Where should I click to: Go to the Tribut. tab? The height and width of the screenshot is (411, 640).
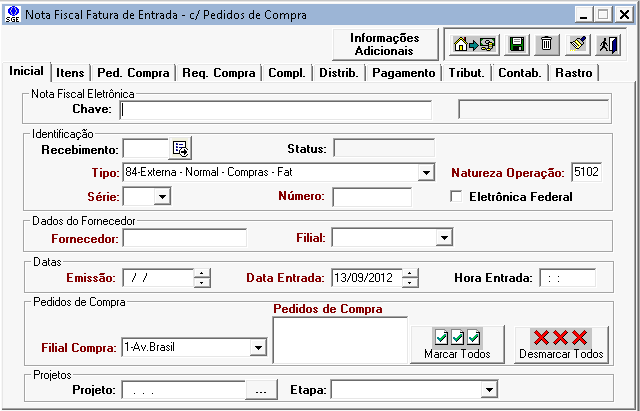tap(466, 73)
